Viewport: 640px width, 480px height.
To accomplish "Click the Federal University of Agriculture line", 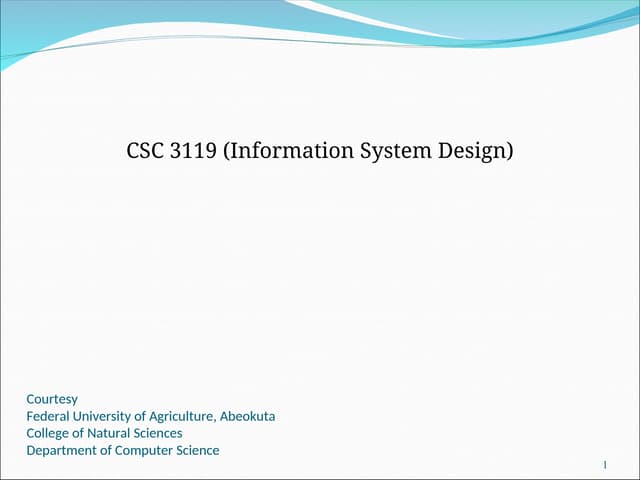I will coord(150,416).
